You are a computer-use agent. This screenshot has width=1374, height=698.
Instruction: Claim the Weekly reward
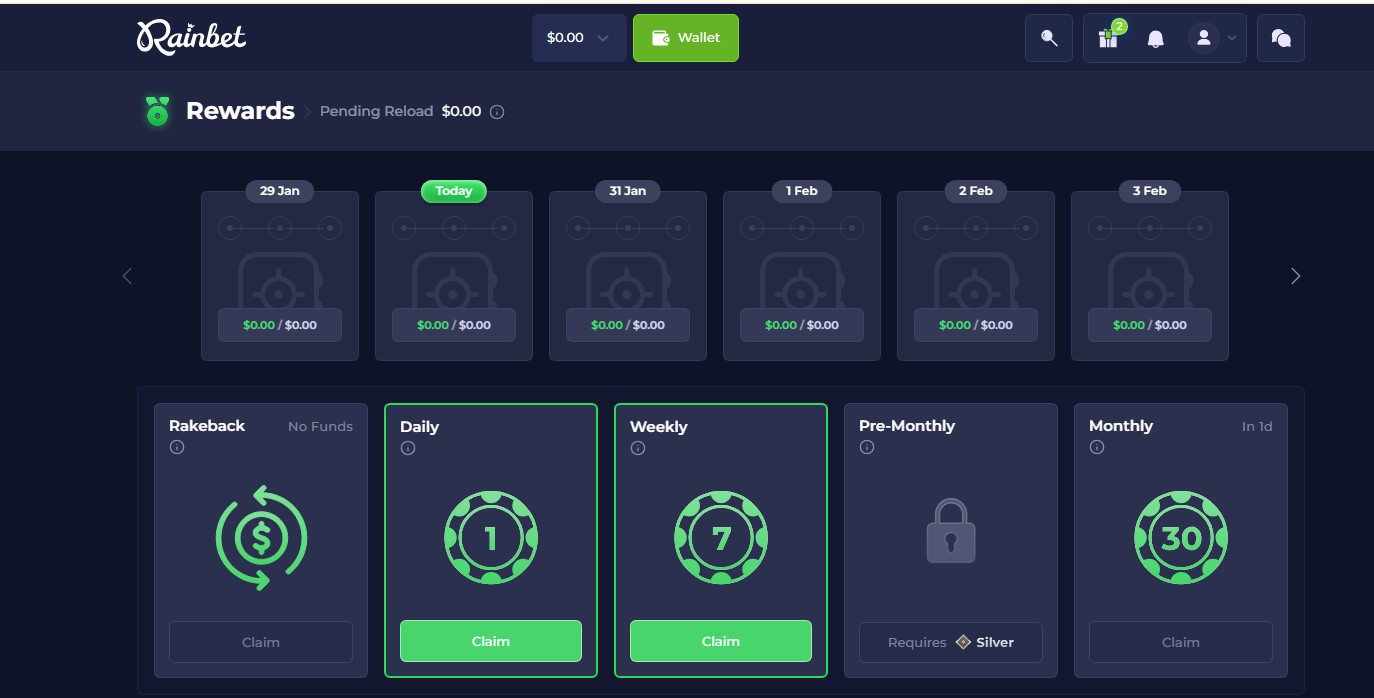click(720, 641)
